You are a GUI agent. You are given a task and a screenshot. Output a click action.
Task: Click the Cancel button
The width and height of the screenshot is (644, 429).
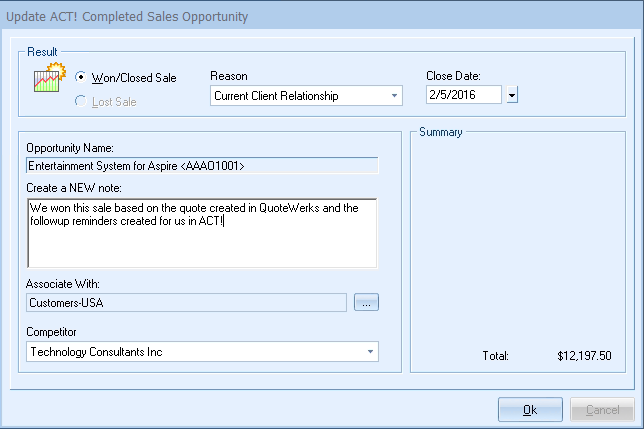click(x=601, y=410)
